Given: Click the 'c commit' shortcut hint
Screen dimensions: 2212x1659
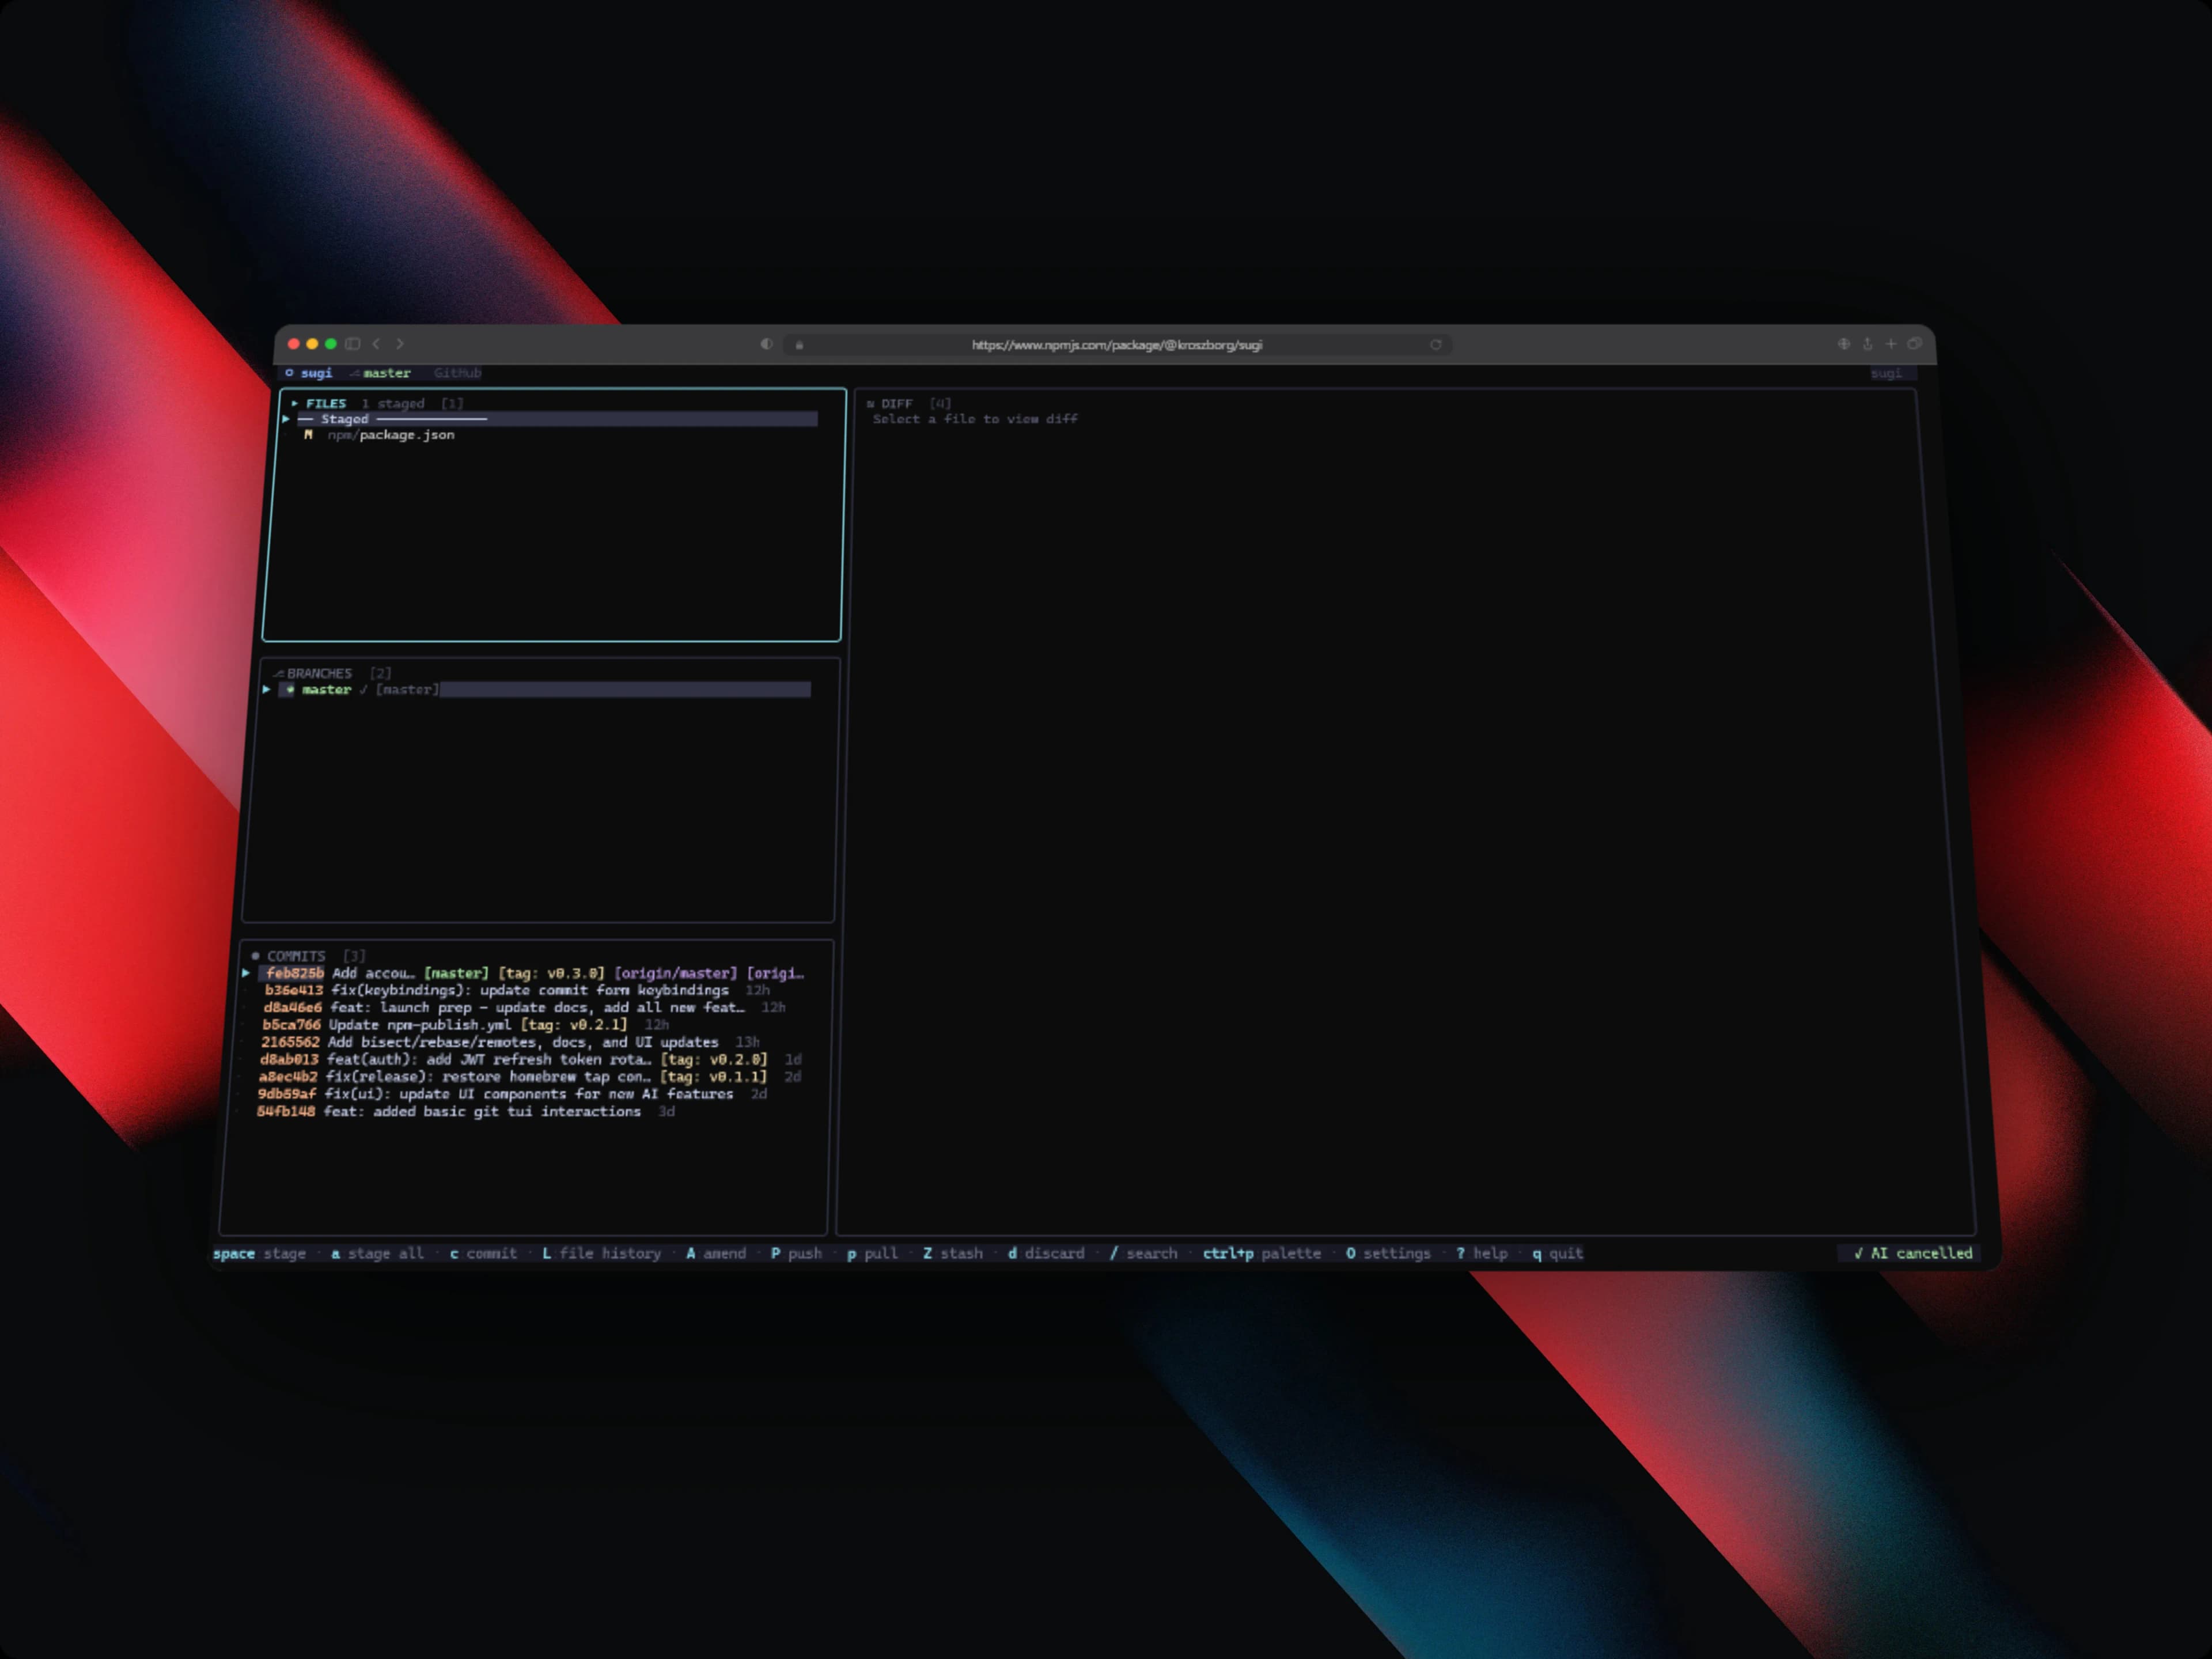Looking at the screenshot, I should 483,1254.
